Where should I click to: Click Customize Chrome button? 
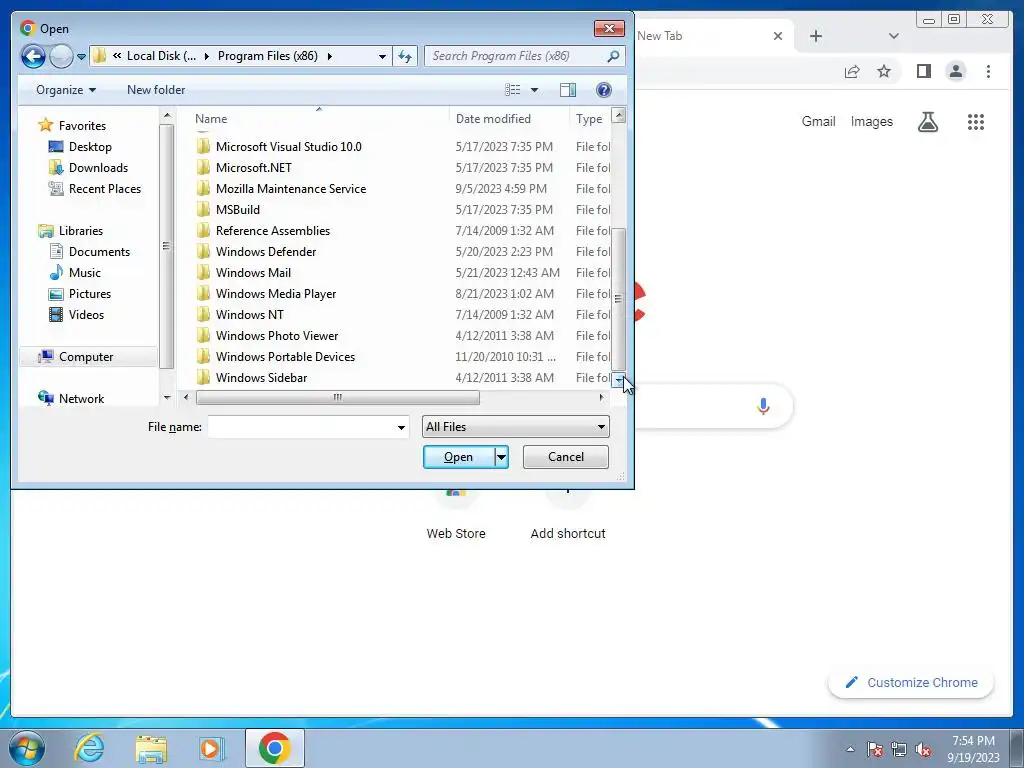tap(912, 682)
